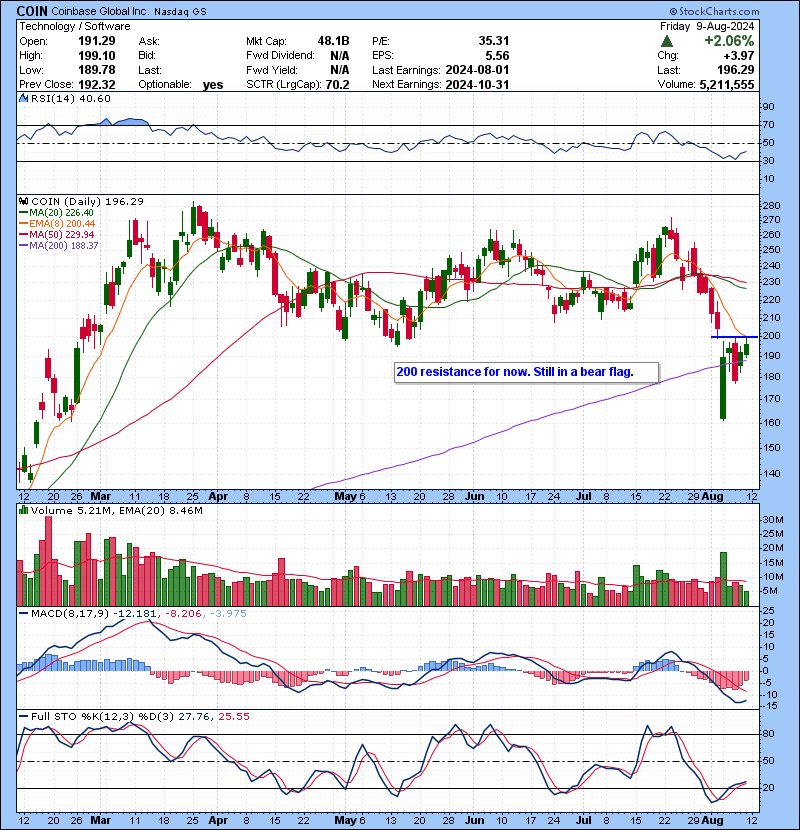The height and width of the screenshot is (830, 800).
Task: Click the Open value 191.29
Action: 97,41
